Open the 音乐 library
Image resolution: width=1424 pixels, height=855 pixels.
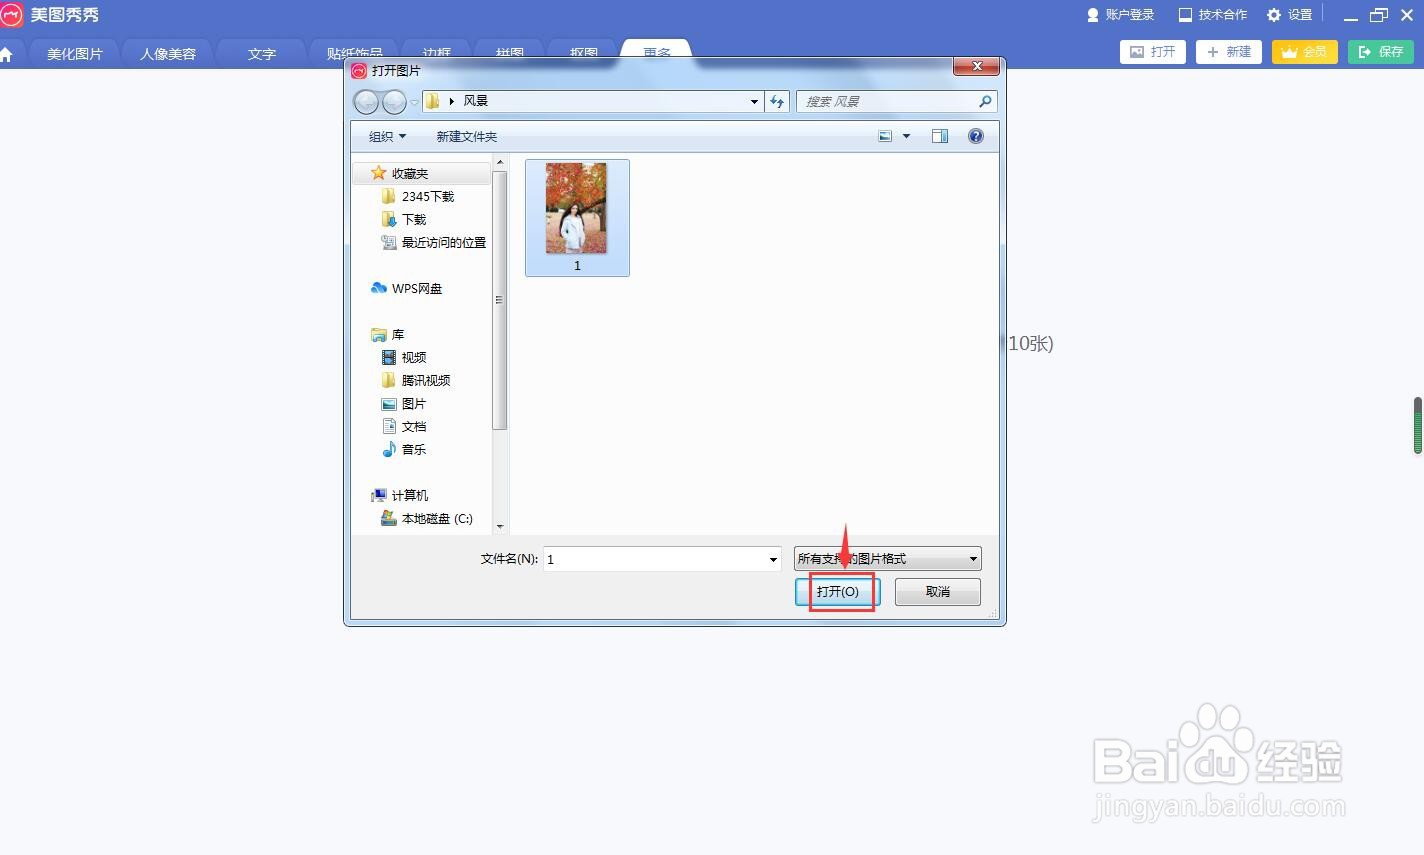point(404,449)
